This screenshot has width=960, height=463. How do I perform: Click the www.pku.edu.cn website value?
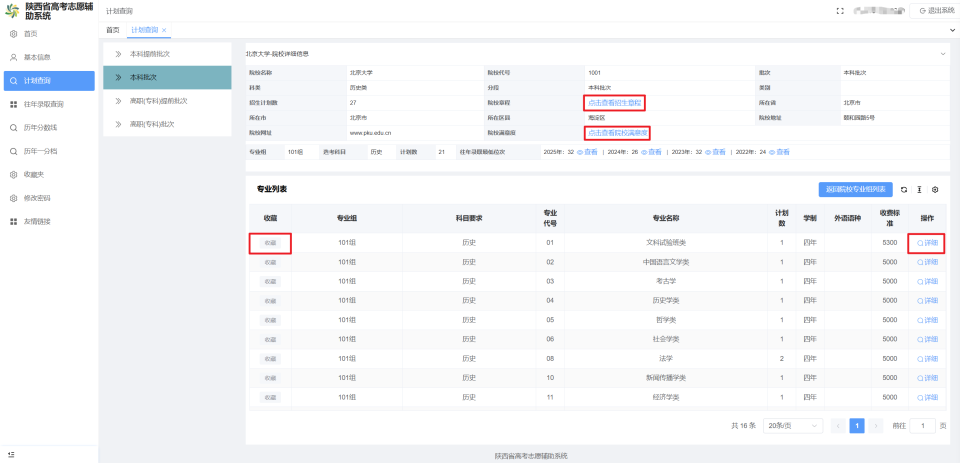370,133
